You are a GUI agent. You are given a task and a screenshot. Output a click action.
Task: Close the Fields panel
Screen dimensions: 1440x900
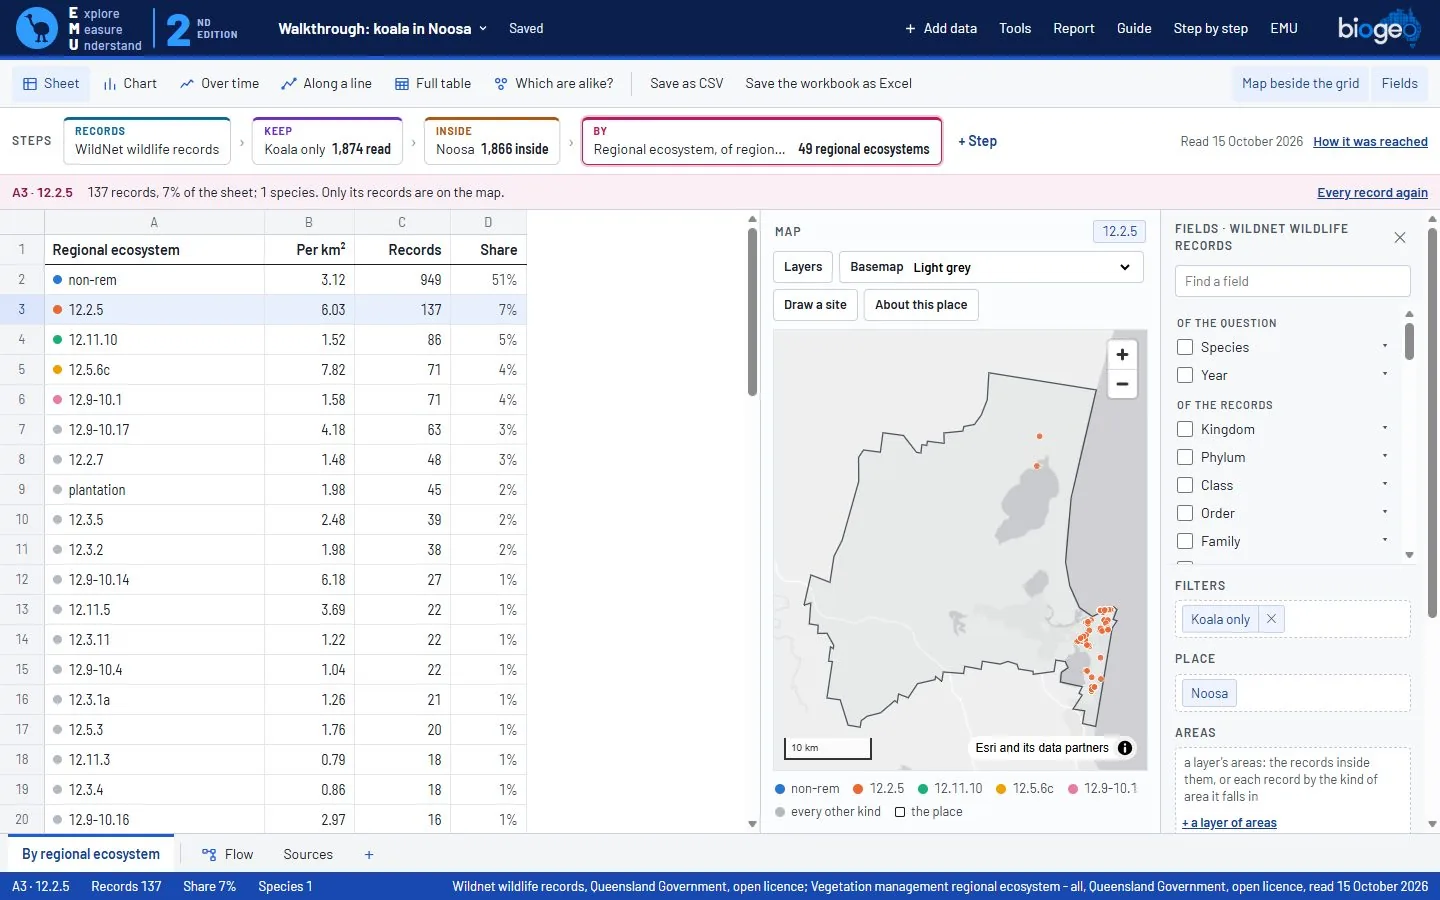click(1400, 237)
